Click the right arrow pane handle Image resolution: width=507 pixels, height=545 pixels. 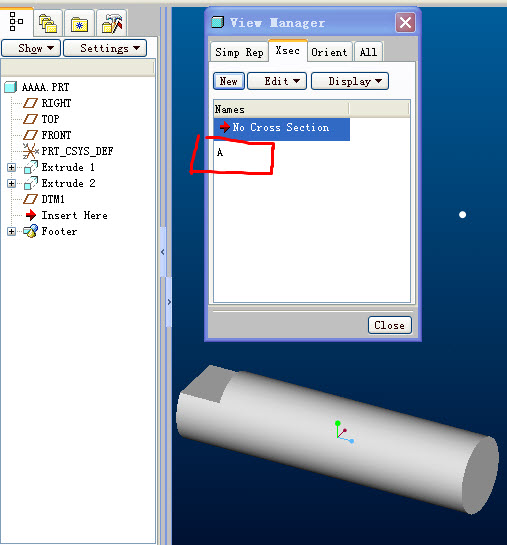[169, 302]
